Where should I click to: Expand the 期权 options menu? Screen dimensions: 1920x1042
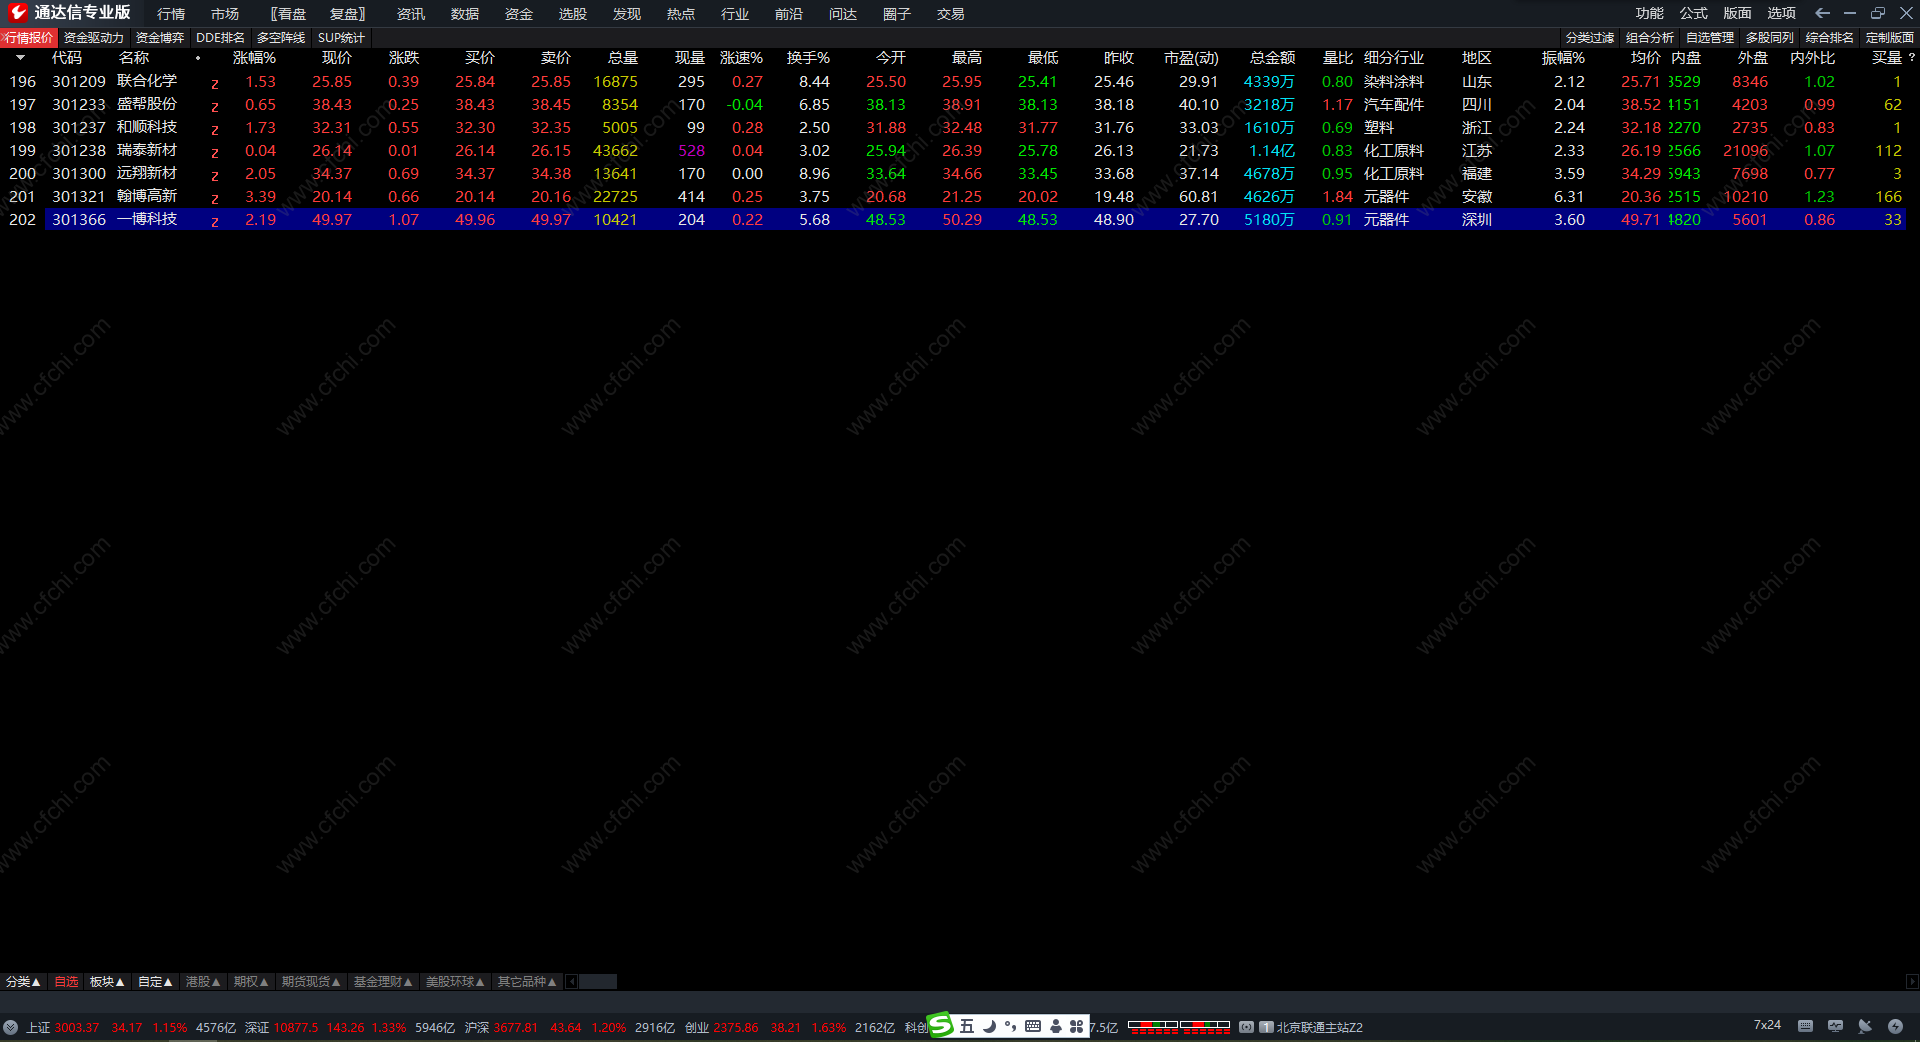[251, 982]
